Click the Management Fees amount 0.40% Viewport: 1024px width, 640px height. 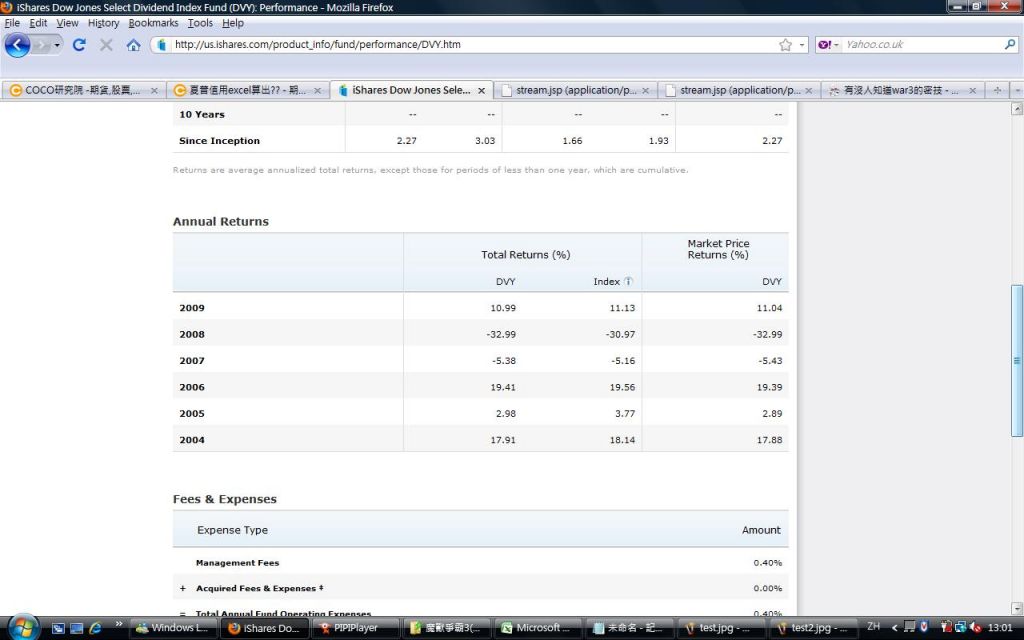pyautogui.click(x=767, y=563)
